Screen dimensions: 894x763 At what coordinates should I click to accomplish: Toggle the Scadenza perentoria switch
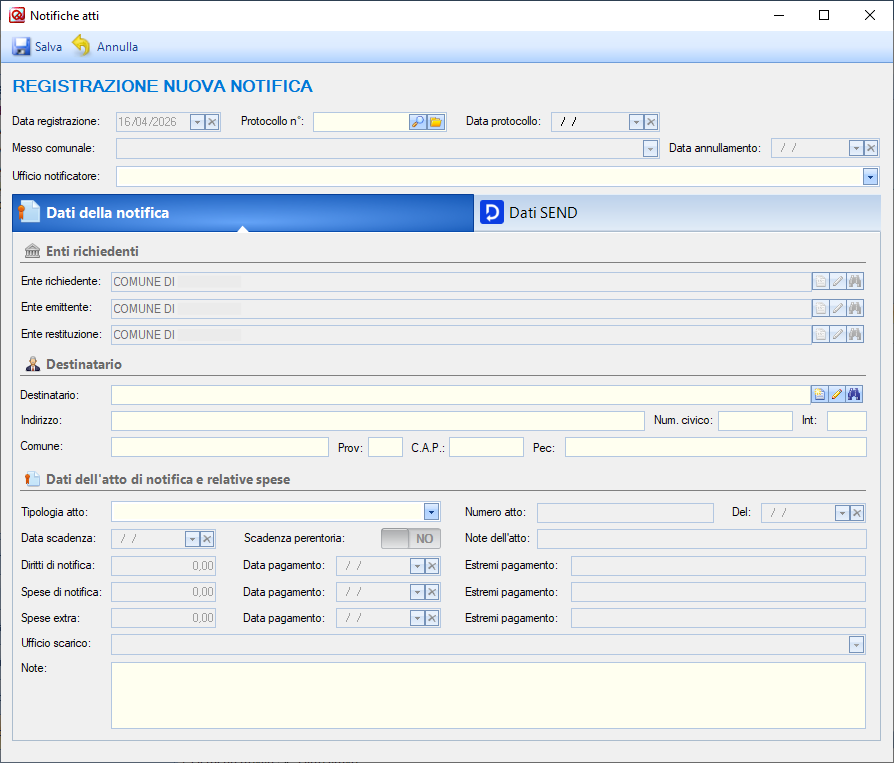coord(411,538)
